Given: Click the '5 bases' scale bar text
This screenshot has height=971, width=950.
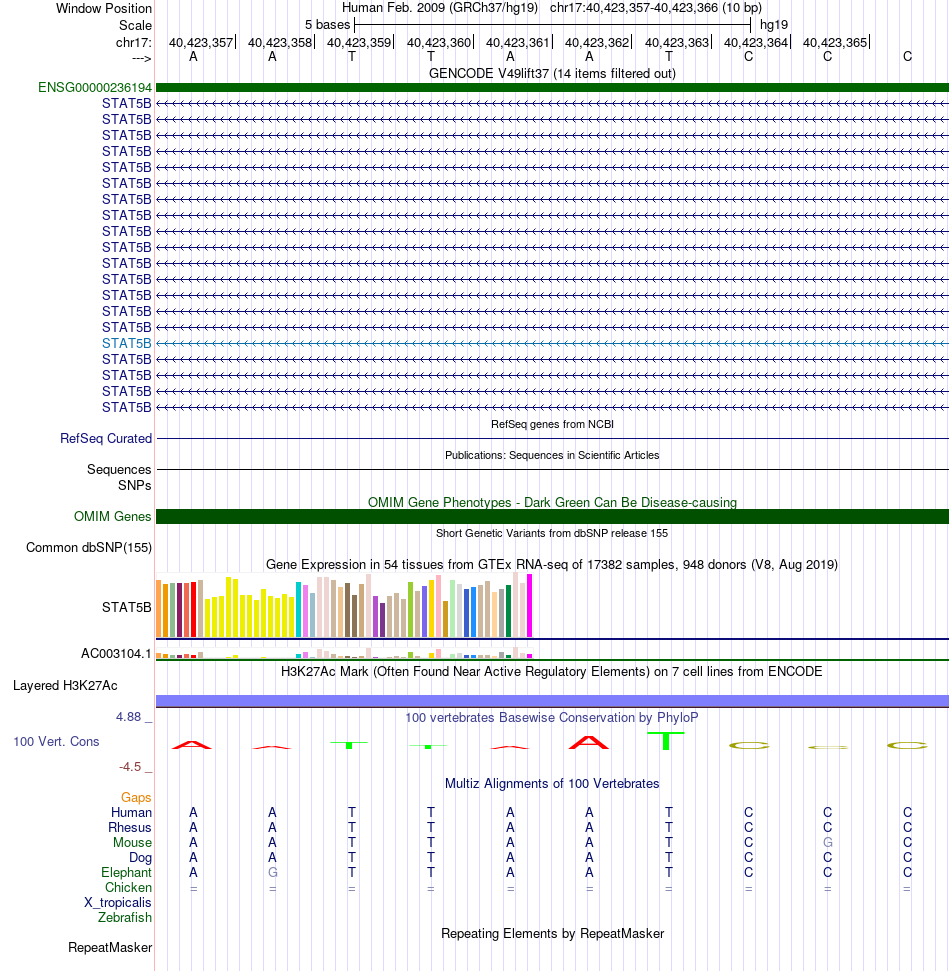Looking at the screenshot, I should (328, 25).
